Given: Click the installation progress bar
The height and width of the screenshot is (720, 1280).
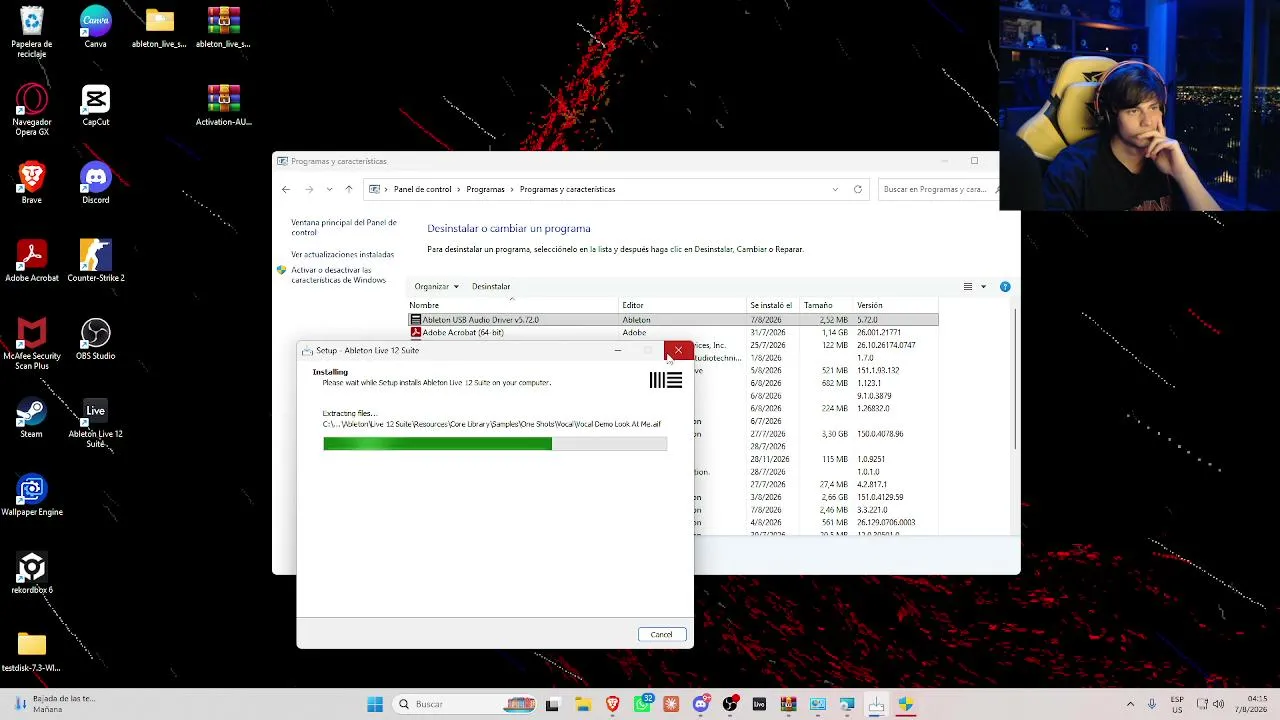Looking at the screenshot, I should click(x=495, y=444).
